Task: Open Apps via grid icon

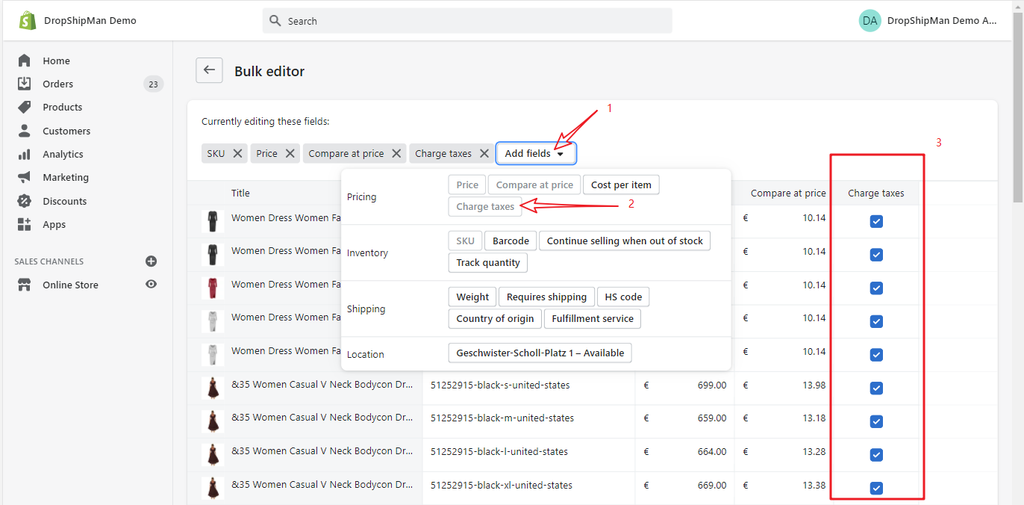Action: tap(24, 224)
